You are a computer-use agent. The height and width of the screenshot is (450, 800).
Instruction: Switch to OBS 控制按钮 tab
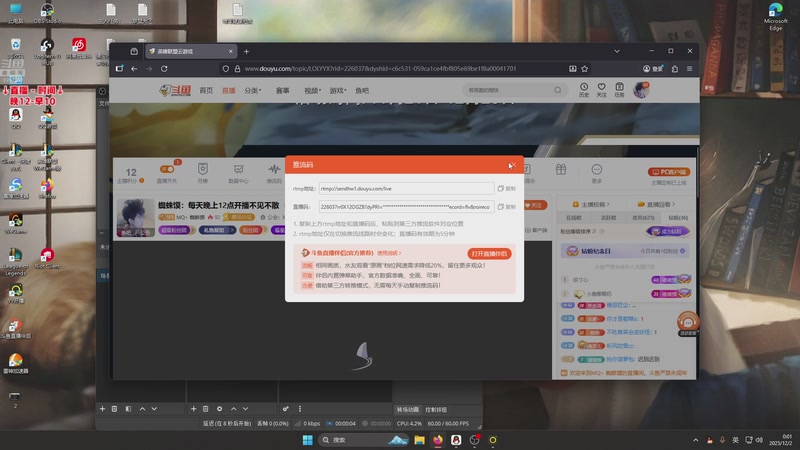(x=436, y=410)
